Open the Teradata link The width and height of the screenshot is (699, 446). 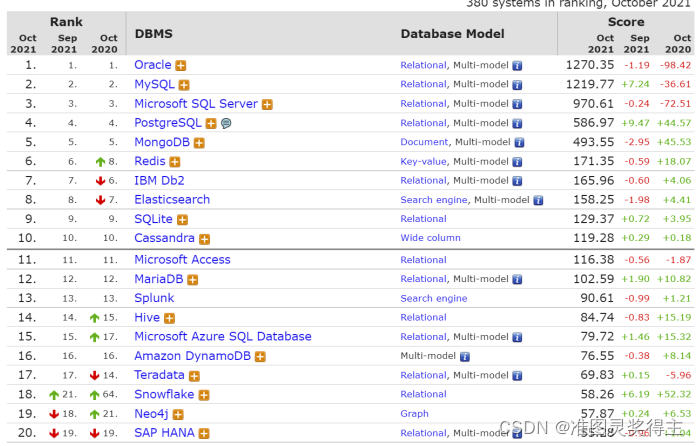[x=160, y=375]
